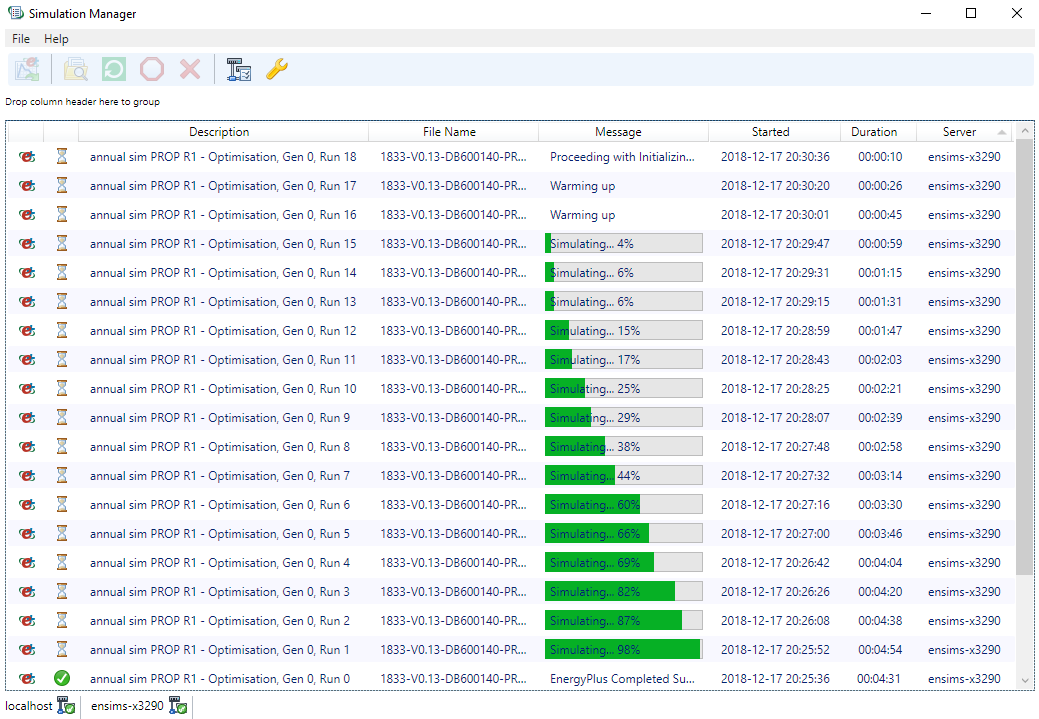Sort by the Server column header

(x=965, y=132)
